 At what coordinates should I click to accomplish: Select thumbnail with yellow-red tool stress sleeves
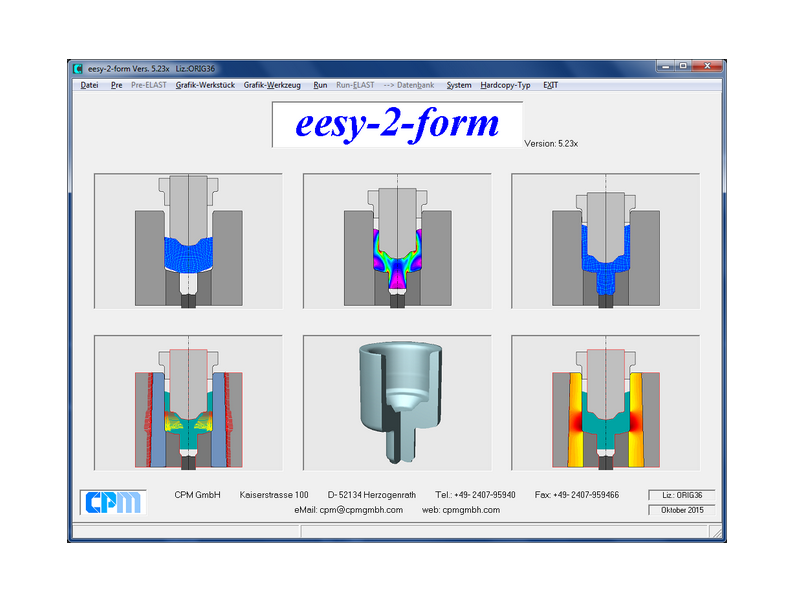click(606, 403)
